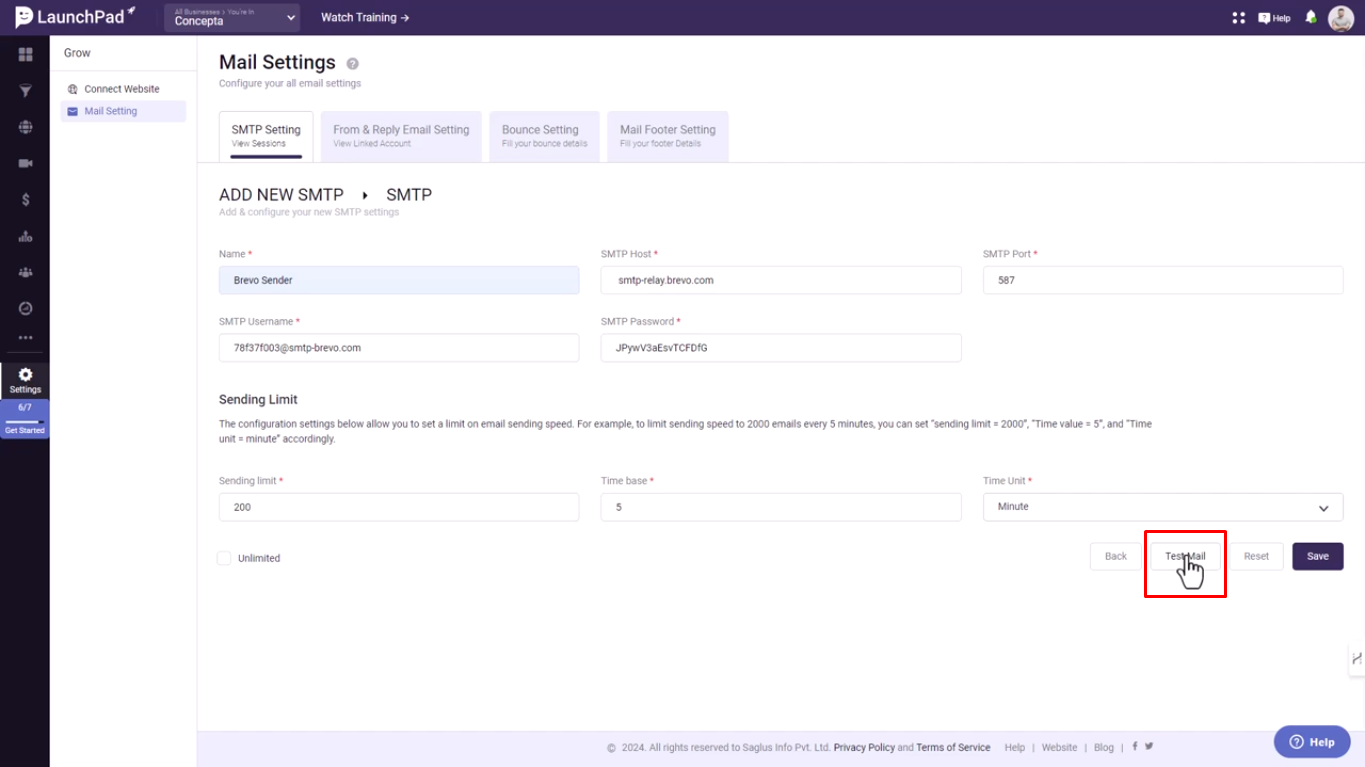
Task: Click the Sending Limit heading
Action: coord(258,399)
